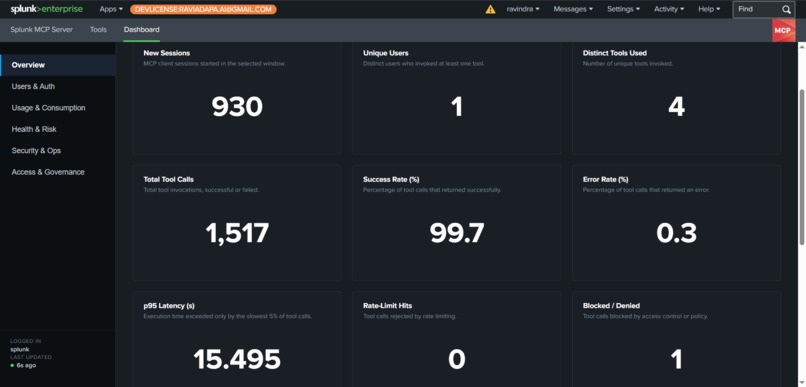806x387 pixels.
Task: Open the Apps dropdown menu
Action: 111,9
